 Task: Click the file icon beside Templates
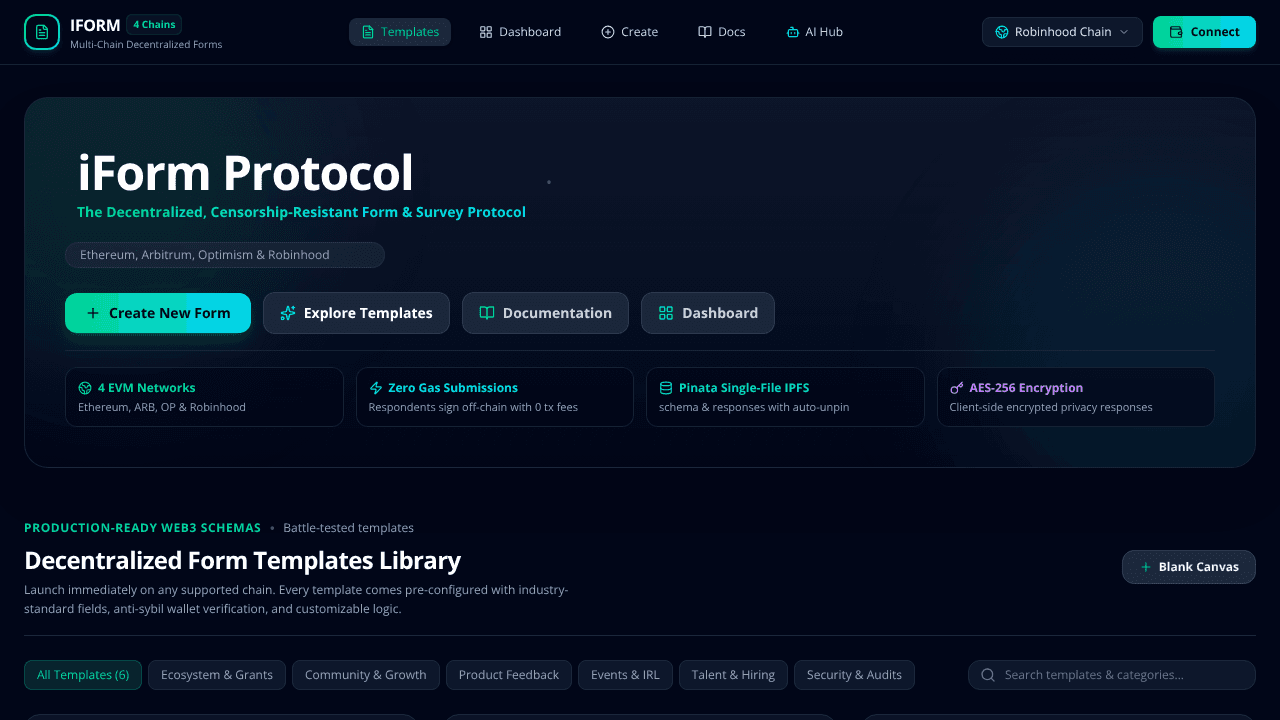coord(368,32)
